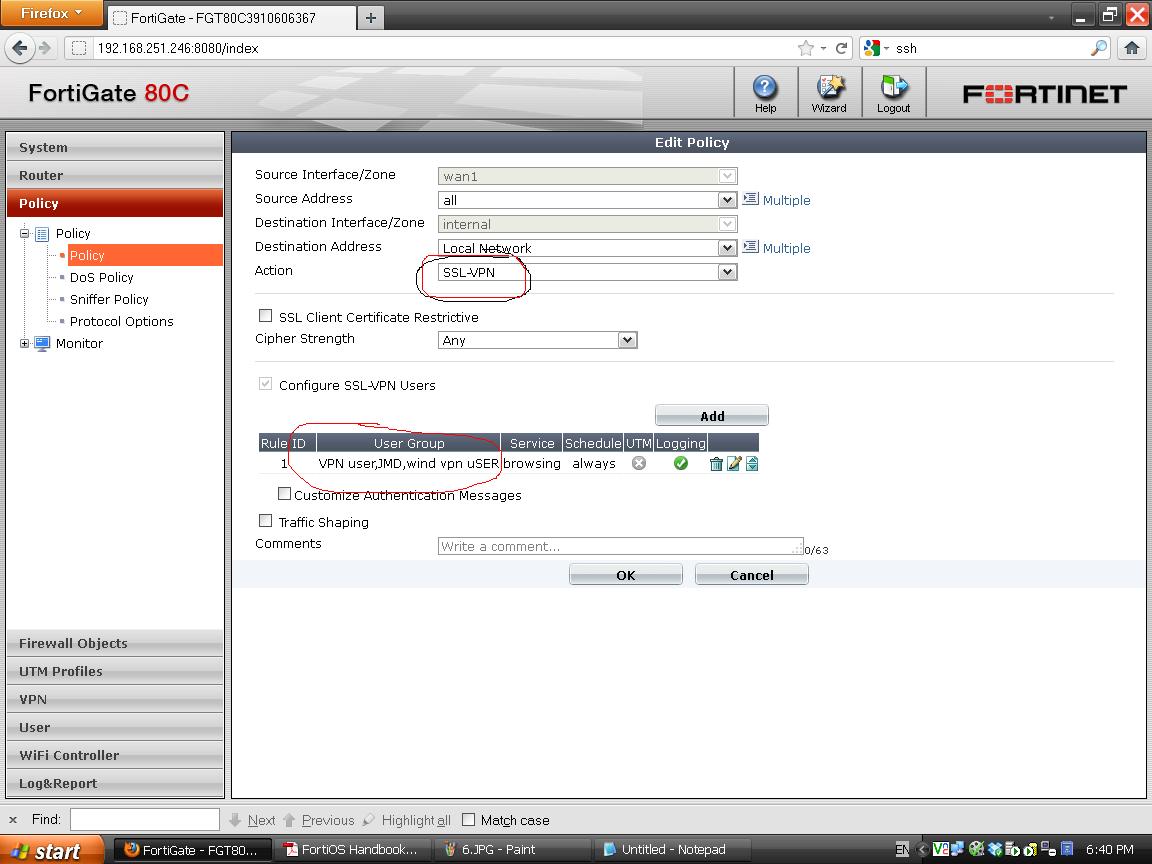Screen dimensions: 1152x864
Task: Collapse the Policy tree node
Action: point(24,234)
